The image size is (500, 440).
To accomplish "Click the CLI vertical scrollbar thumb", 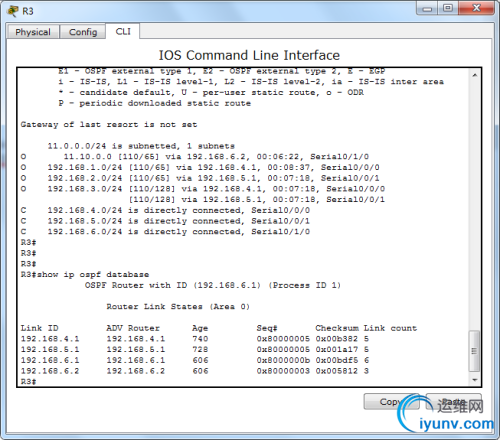I will pyautogui.click(x=474, y=351).
